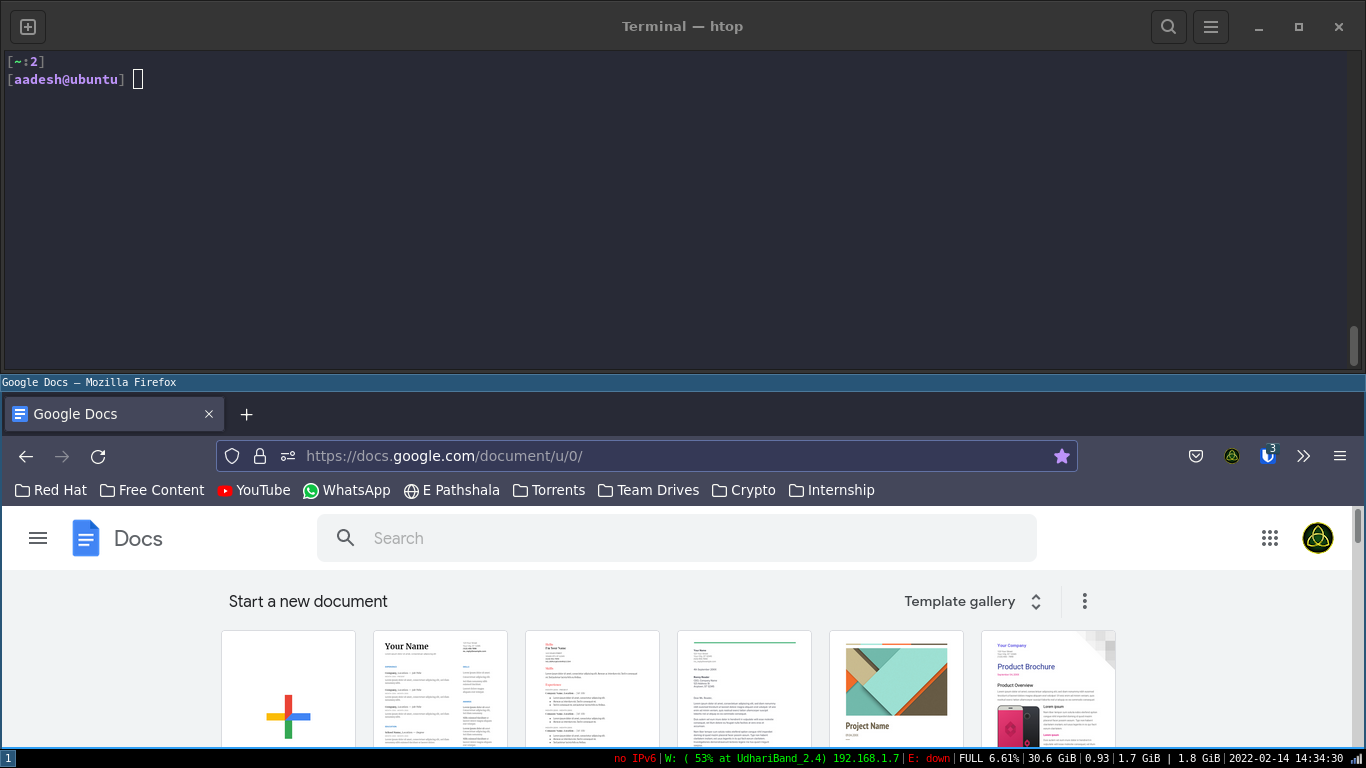Open your Google account avatar
This screenshot has width=1366, height=768.
point(1318,537)
